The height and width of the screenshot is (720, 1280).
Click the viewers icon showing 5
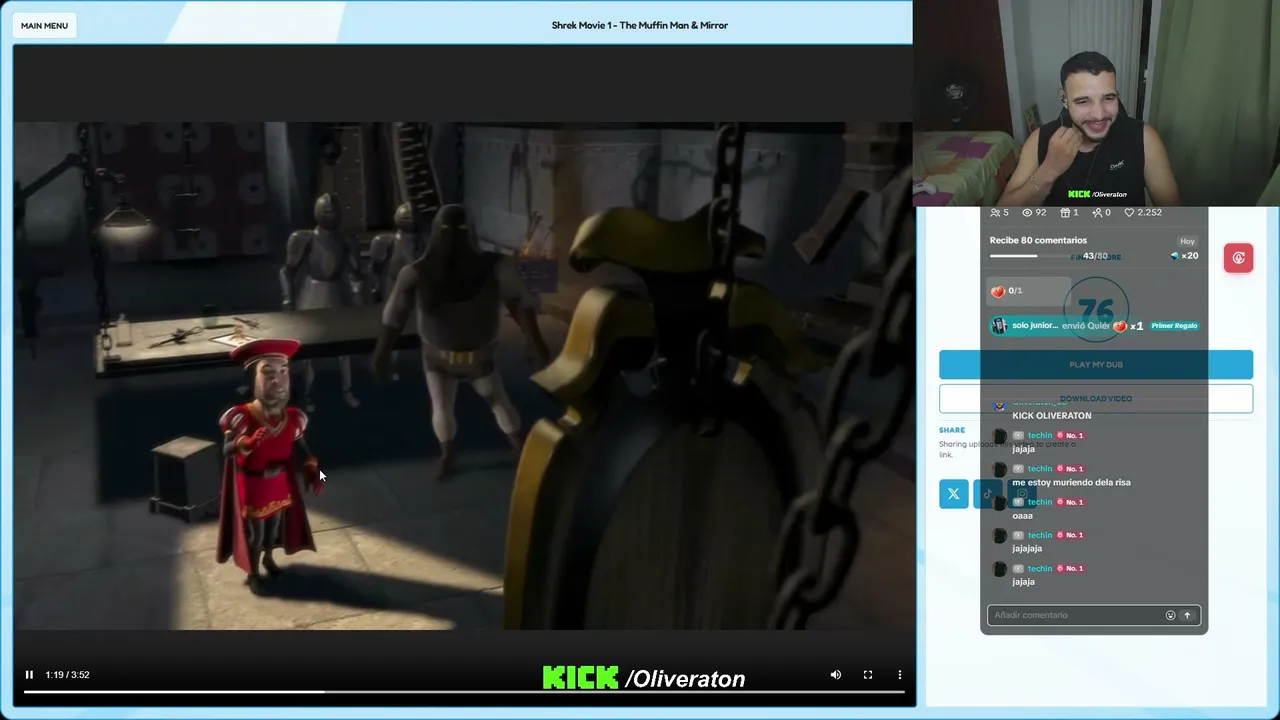(995, 213)
